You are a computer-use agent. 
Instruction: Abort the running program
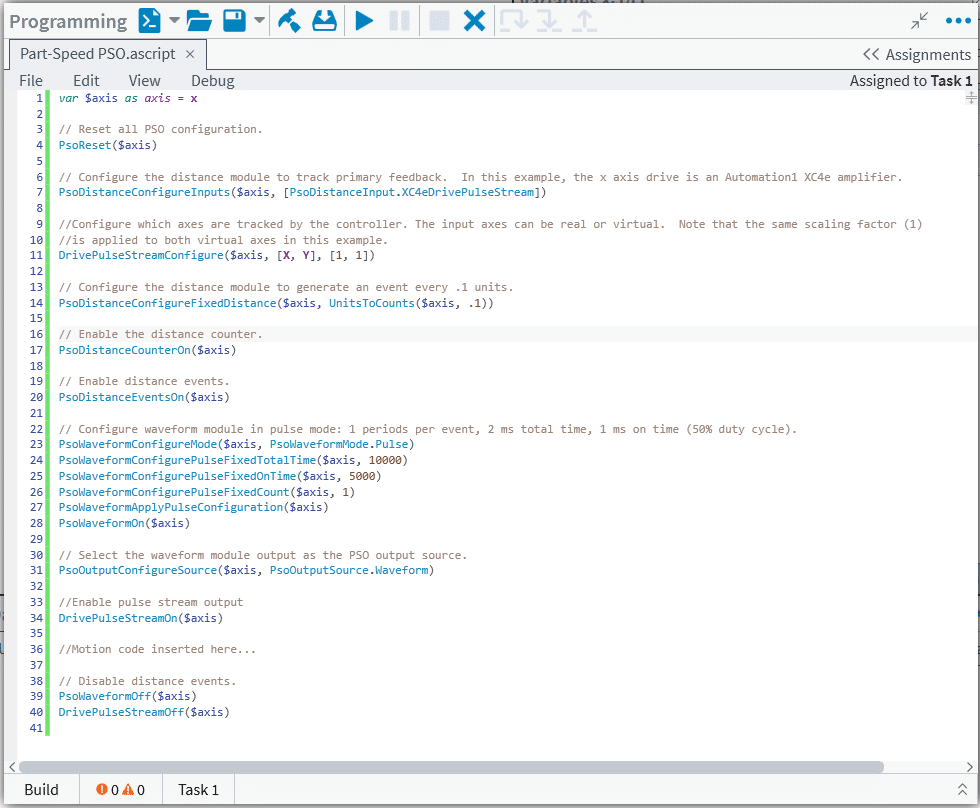(473, 20)
